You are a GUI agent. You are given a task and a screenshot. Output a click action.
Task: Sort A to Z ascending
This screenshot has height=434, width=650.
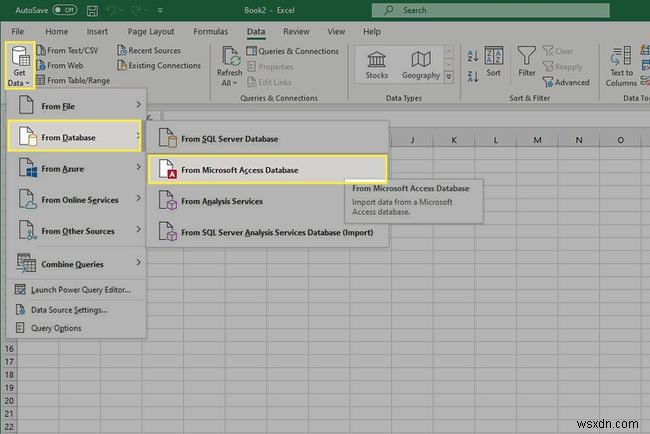point(473,56)
